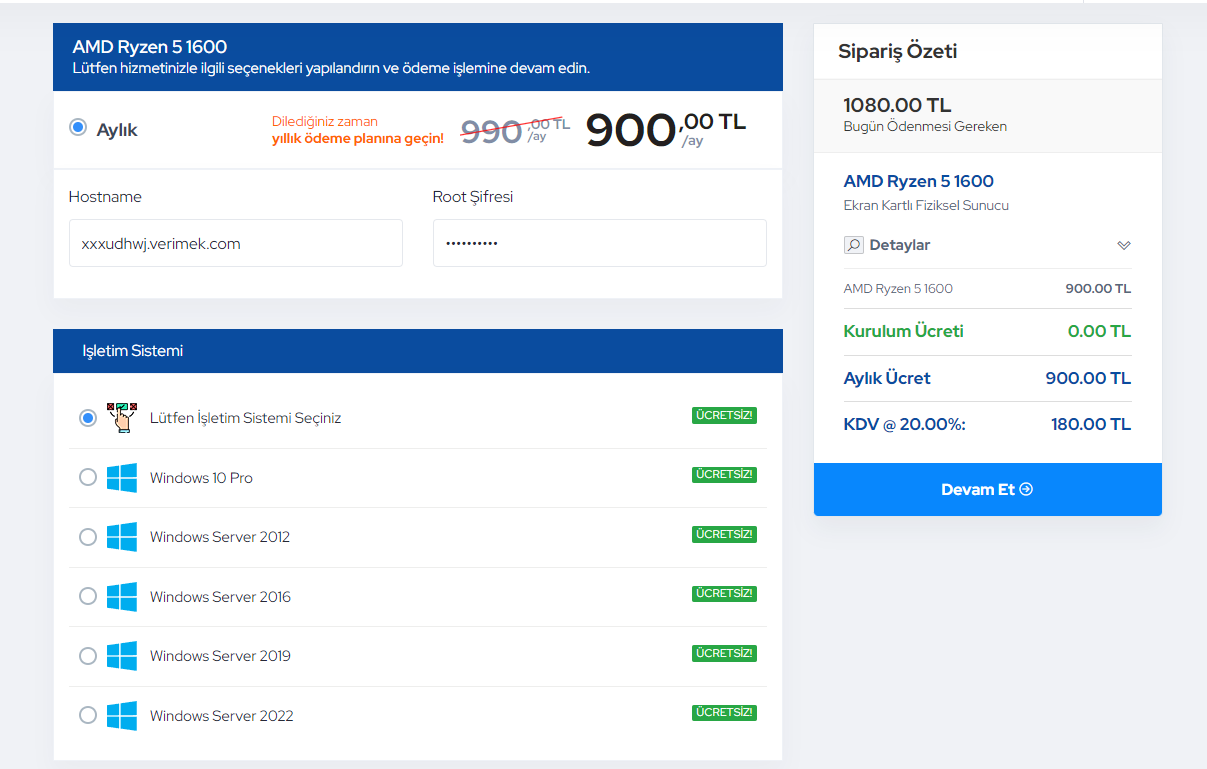Viewport: 1207px width, 769px height.
Task: Click the Windows Server 2019 label
Action: (220, 656)
